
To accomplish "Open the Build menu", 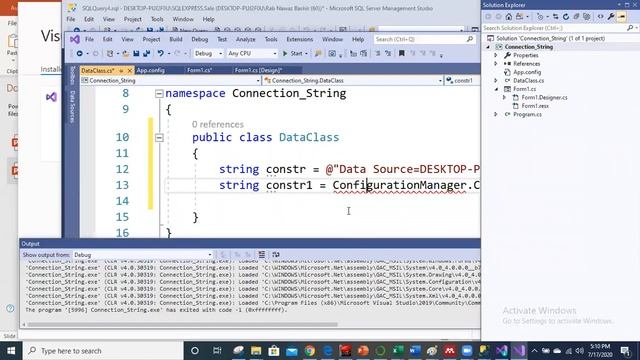I will [x=176, y=39].
